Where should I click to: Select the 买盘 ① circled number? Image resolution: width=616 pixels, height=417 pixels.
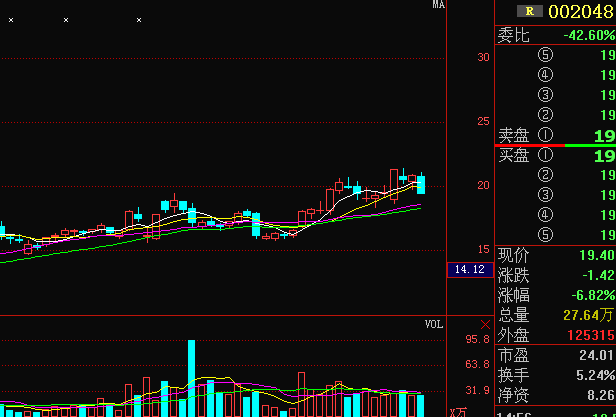(545, 155)
